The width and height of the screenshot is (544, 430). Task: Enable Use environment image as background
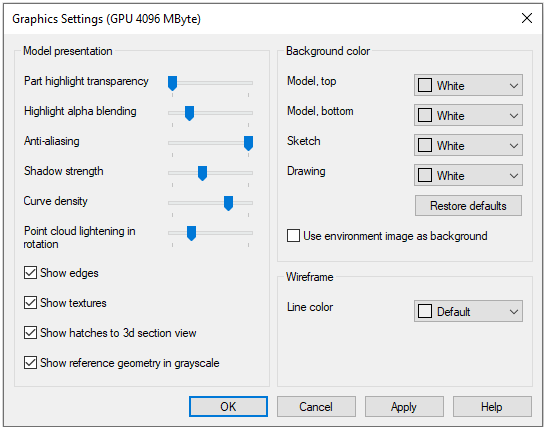click(293, 236)
